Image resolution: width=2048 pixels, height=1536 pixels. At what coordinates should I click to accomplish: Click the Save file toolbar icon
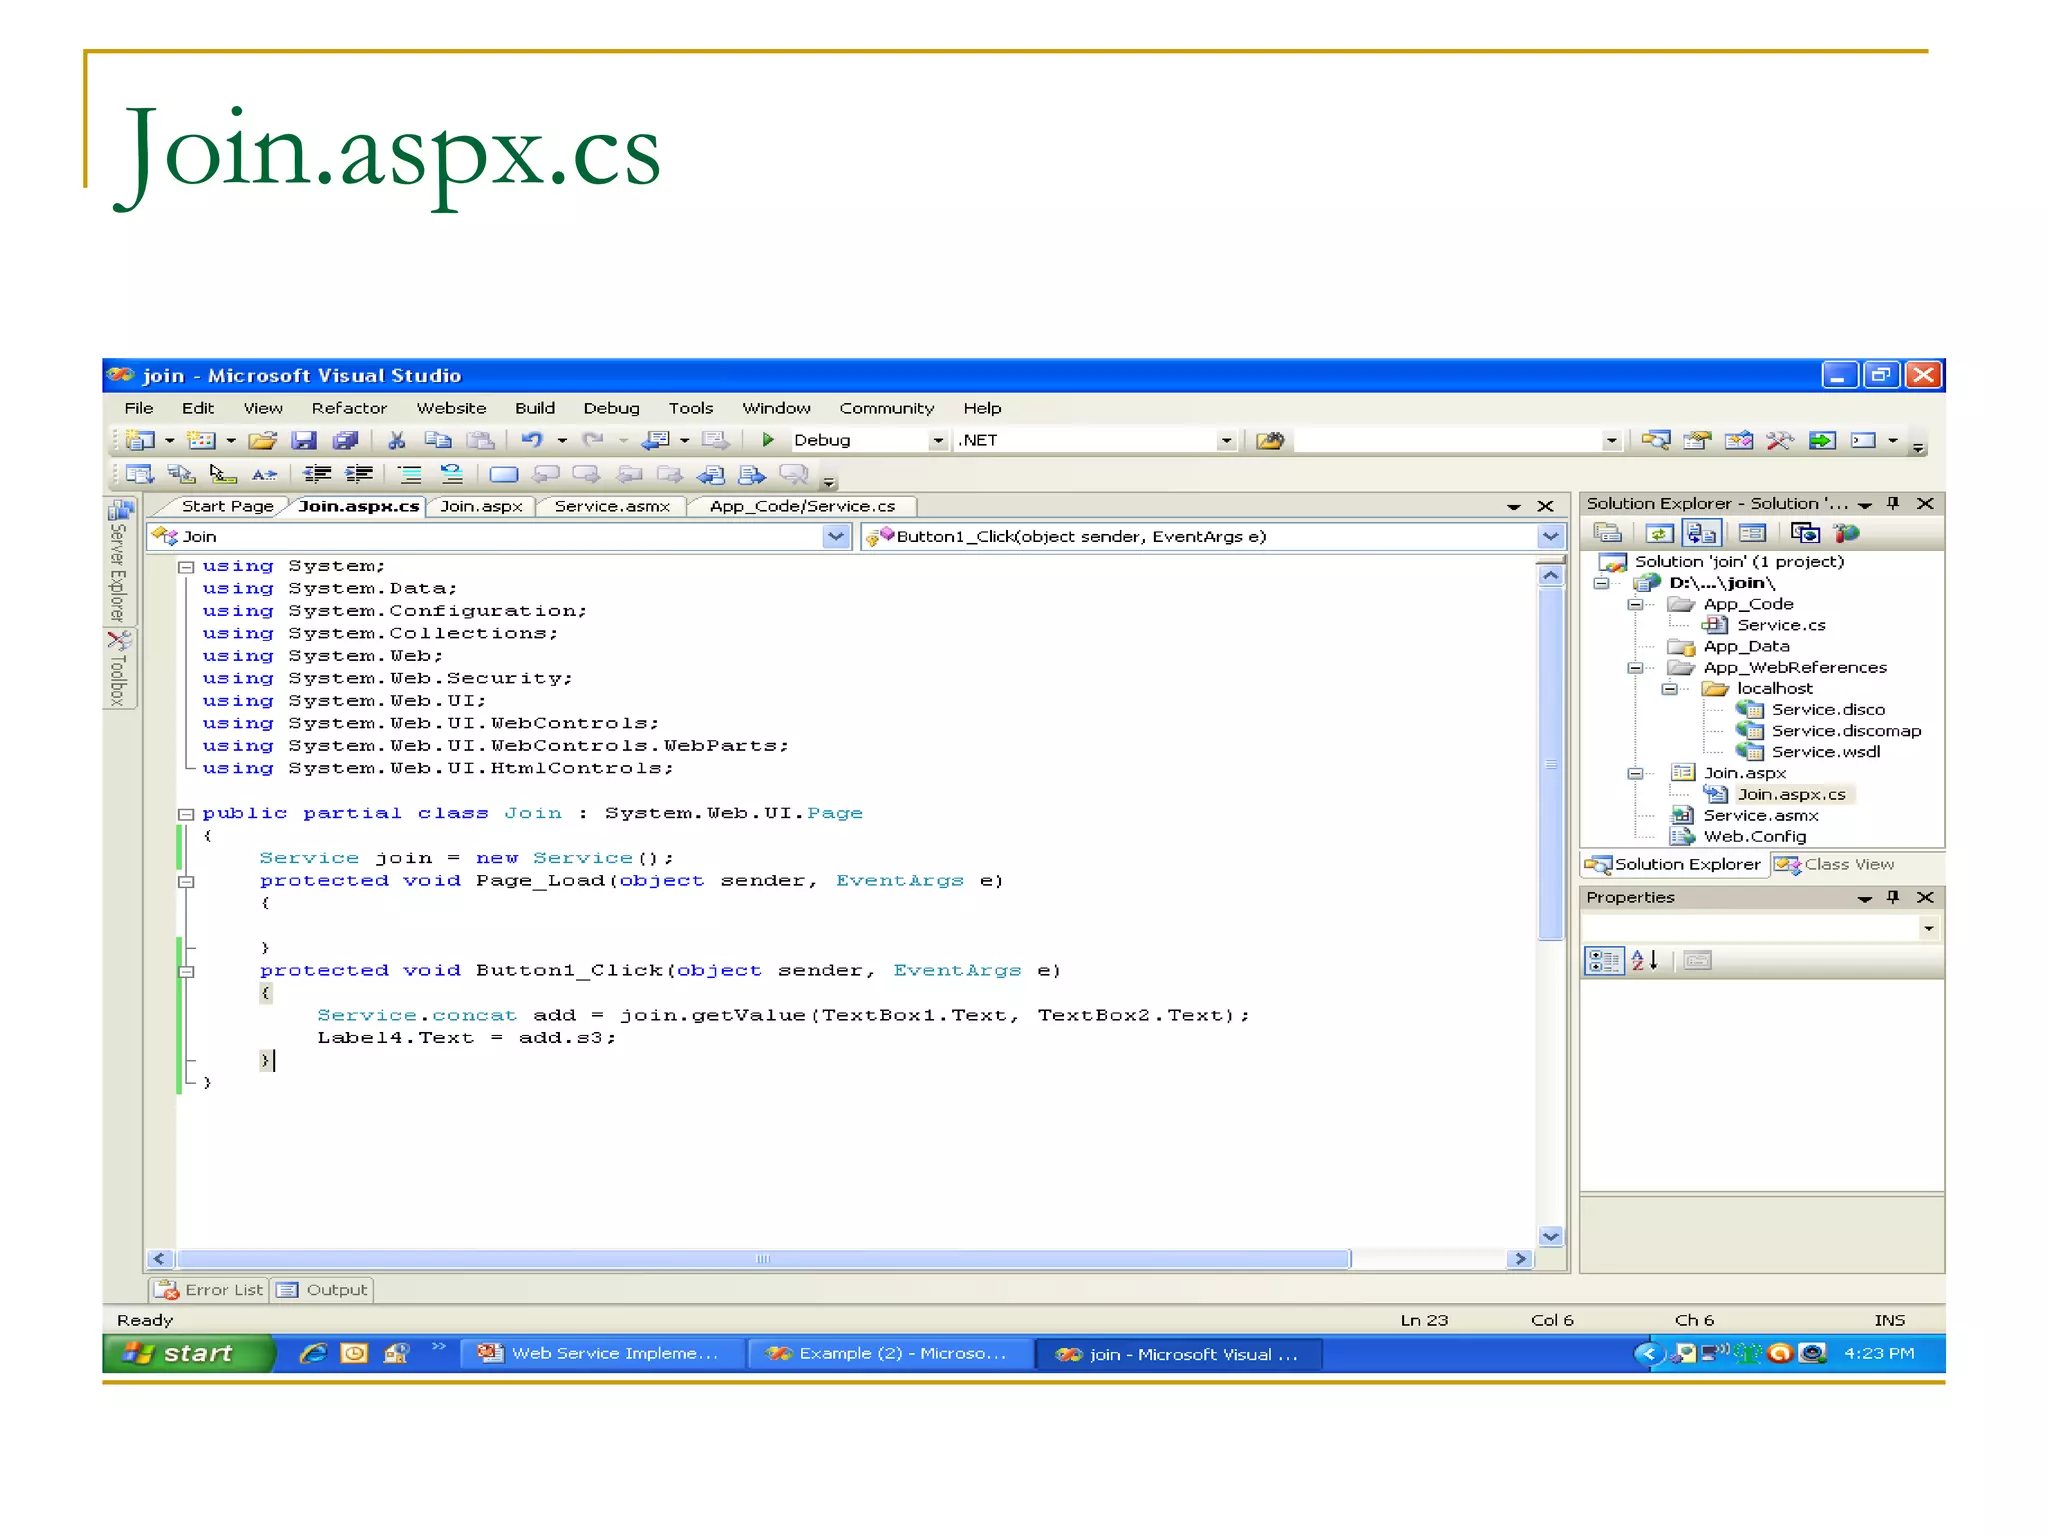304,440
